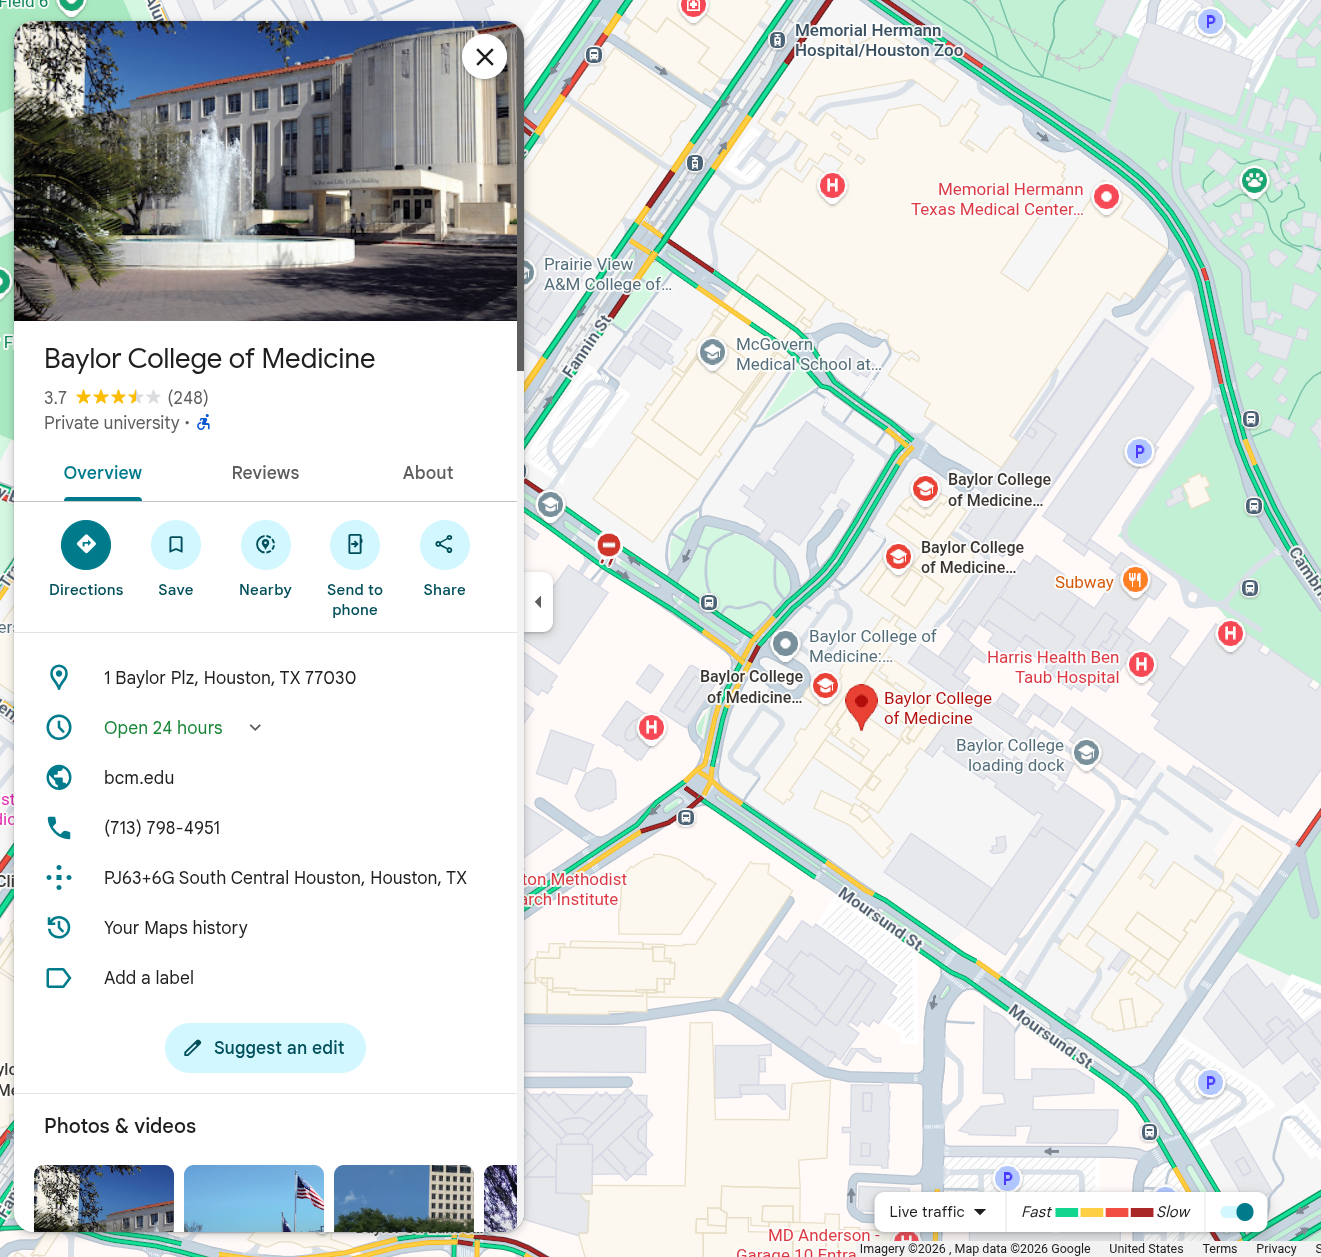
Task: Switch to the Overview tab
Action: coord(103,473)
